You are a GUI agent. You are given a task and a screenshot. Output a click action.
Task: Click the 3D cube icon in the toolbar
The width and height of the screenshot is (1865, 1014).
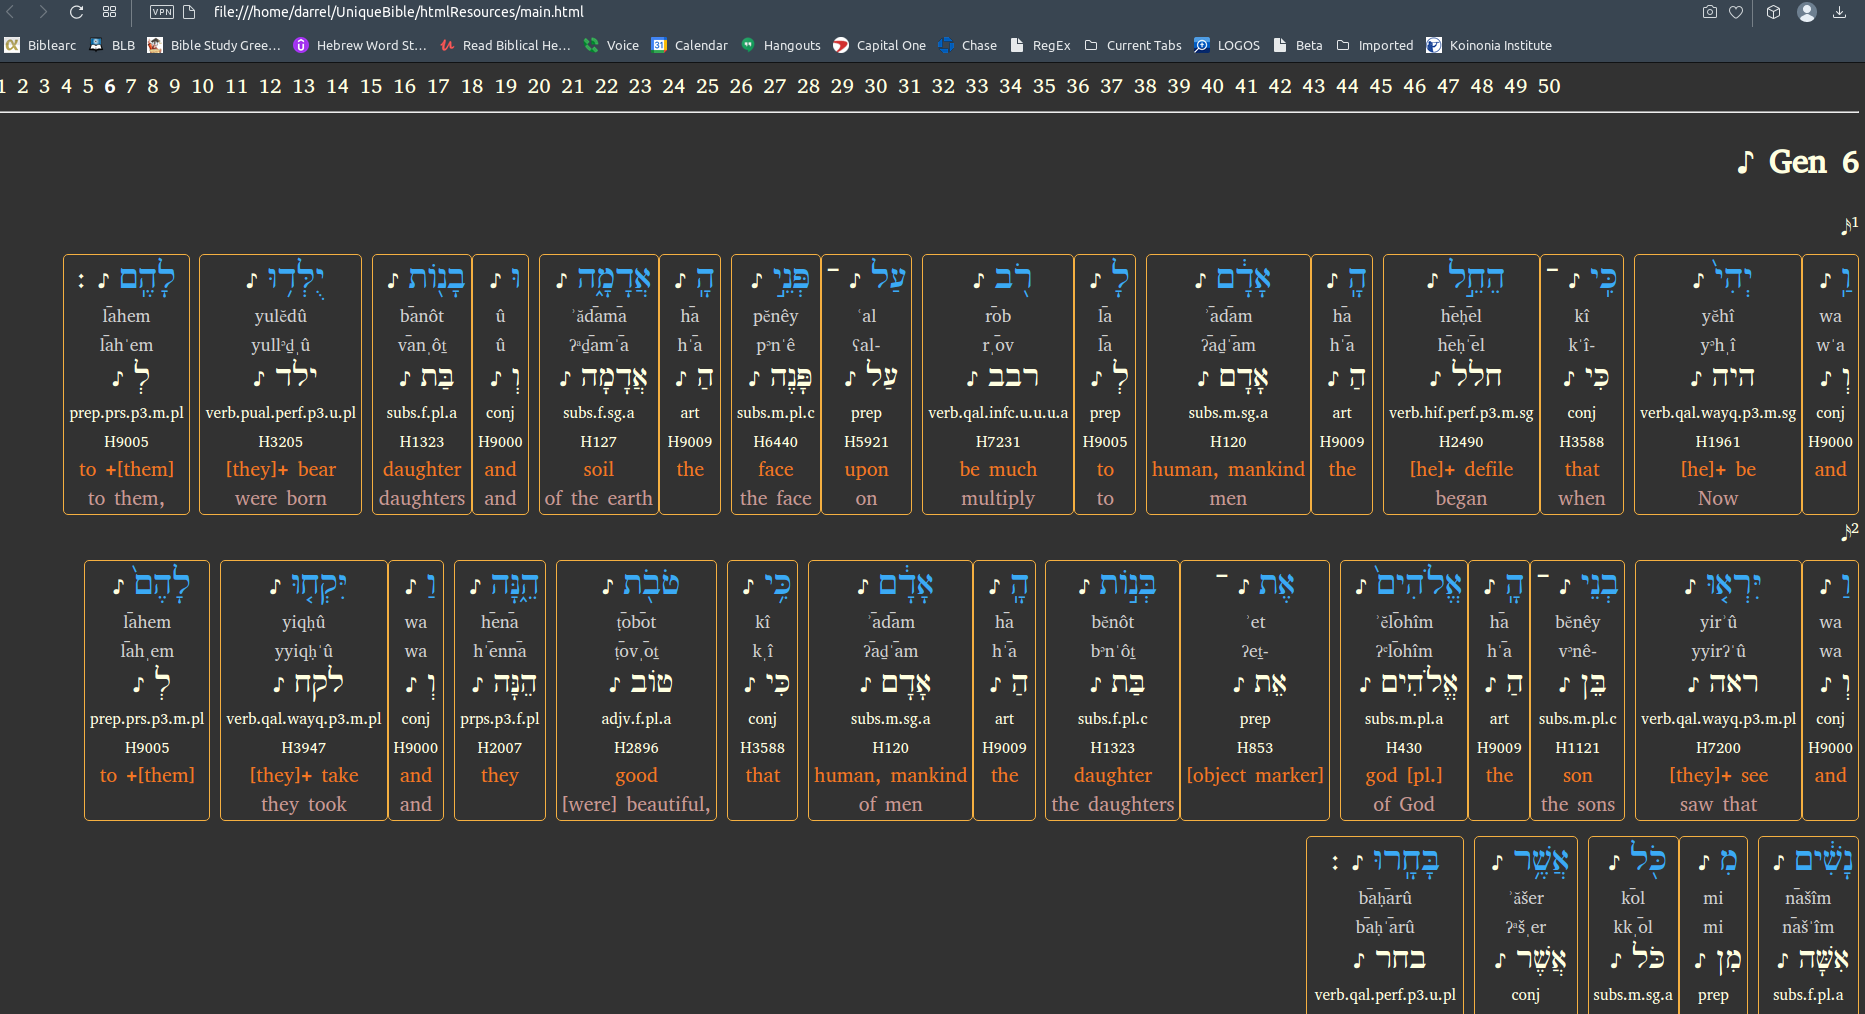click(x=1773, y=12)
